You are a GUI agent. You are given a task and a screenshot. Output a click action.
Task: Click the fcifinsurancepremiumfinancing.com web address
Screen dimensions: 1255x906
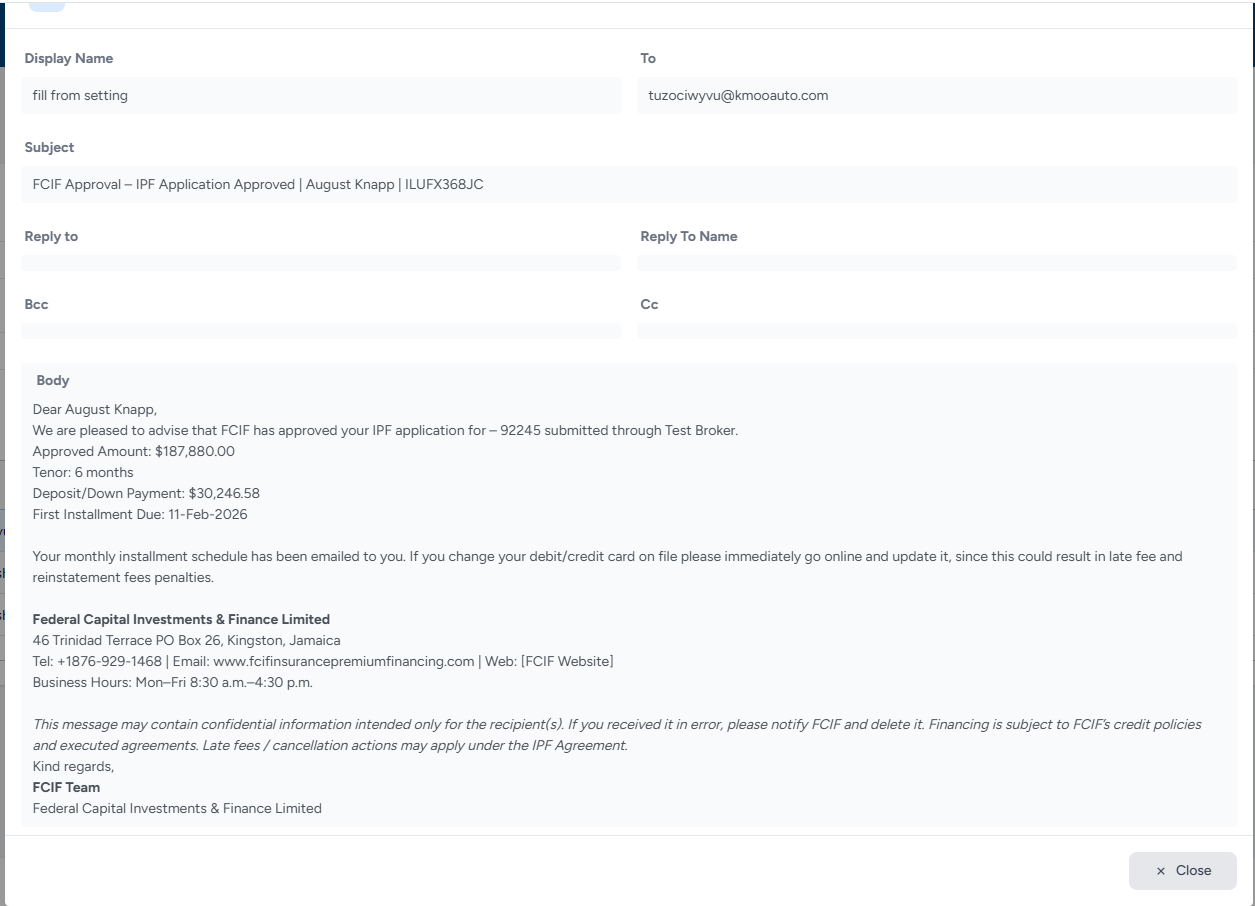[x=344, y=661]
